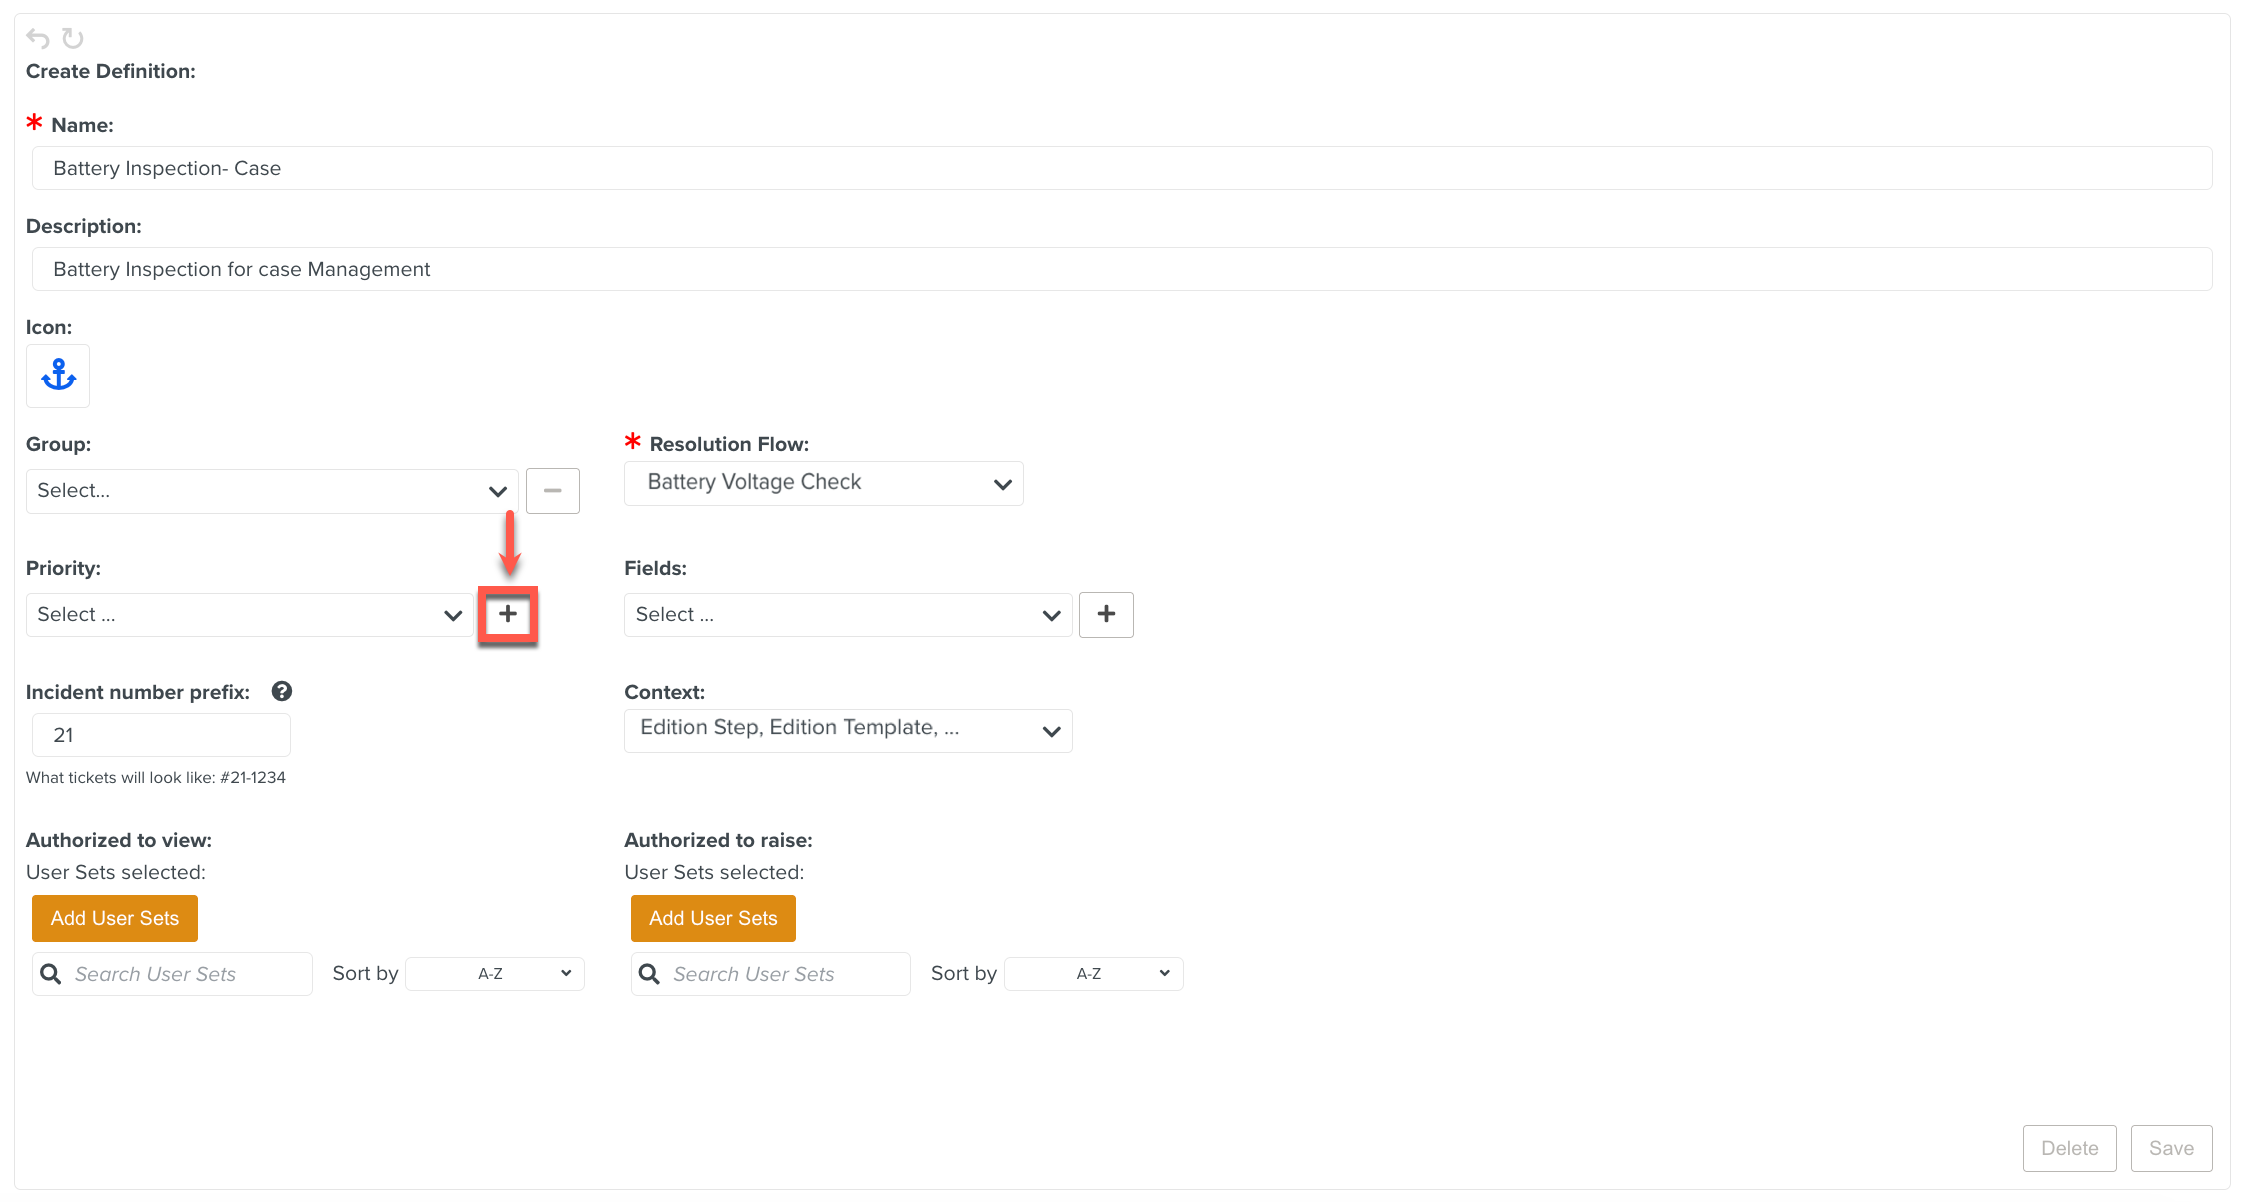Click the search icon under Authorized to raise
Screen dimensions: 2250x1202
click(650, 974)
